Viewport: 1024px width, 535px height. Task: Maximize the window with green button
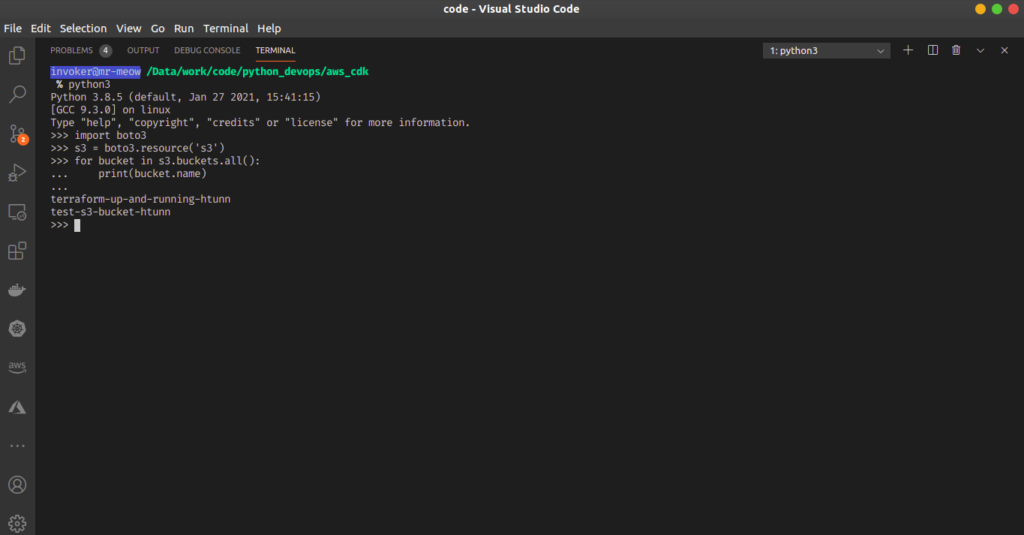(997, 9)
